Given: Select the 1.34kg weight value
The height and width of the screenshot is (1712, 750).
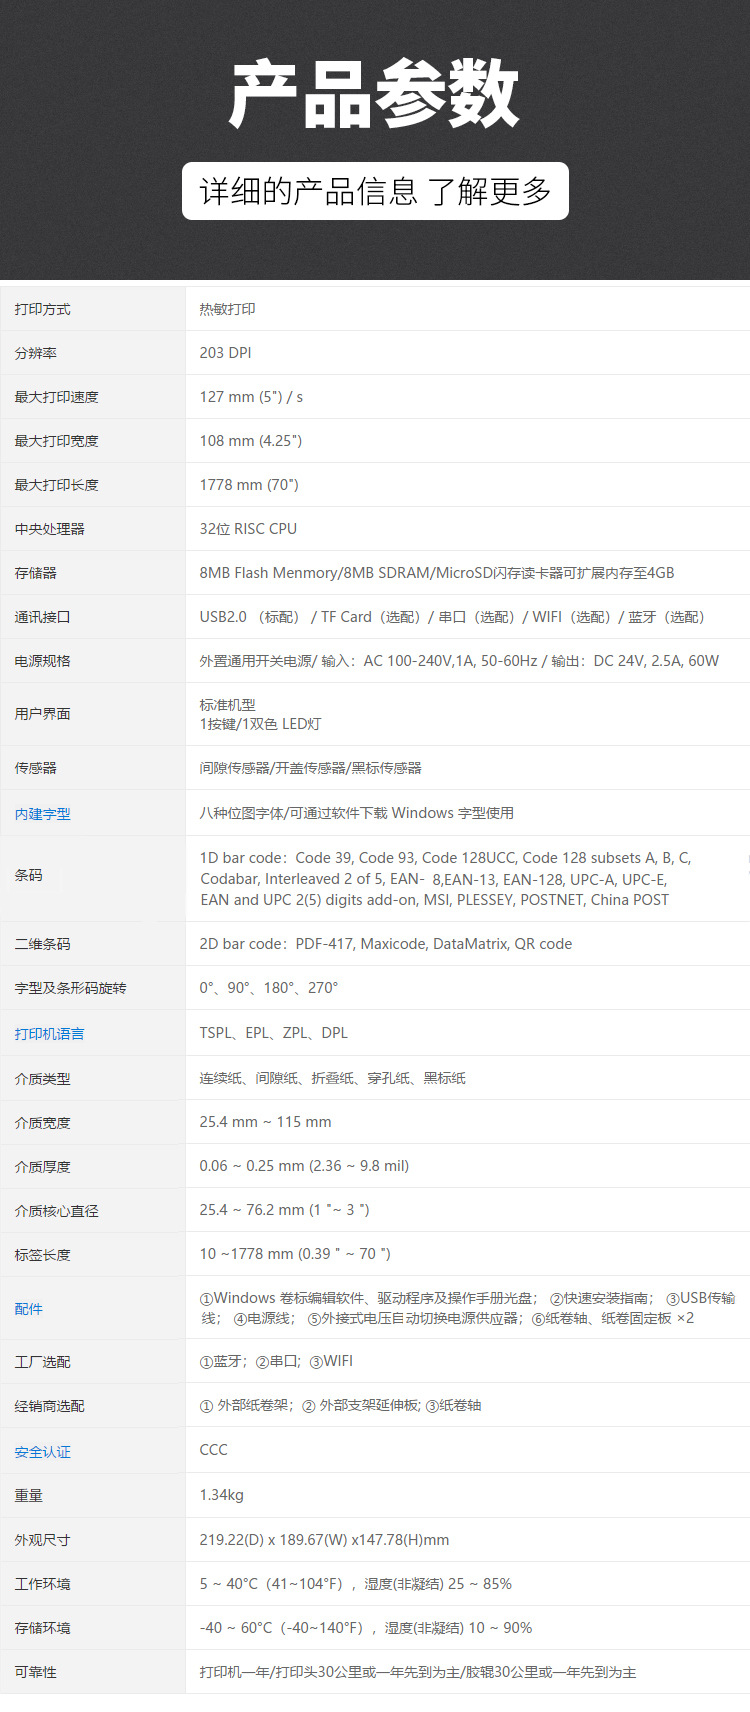Looking at the screenshot, I should tap(221, 1495).
